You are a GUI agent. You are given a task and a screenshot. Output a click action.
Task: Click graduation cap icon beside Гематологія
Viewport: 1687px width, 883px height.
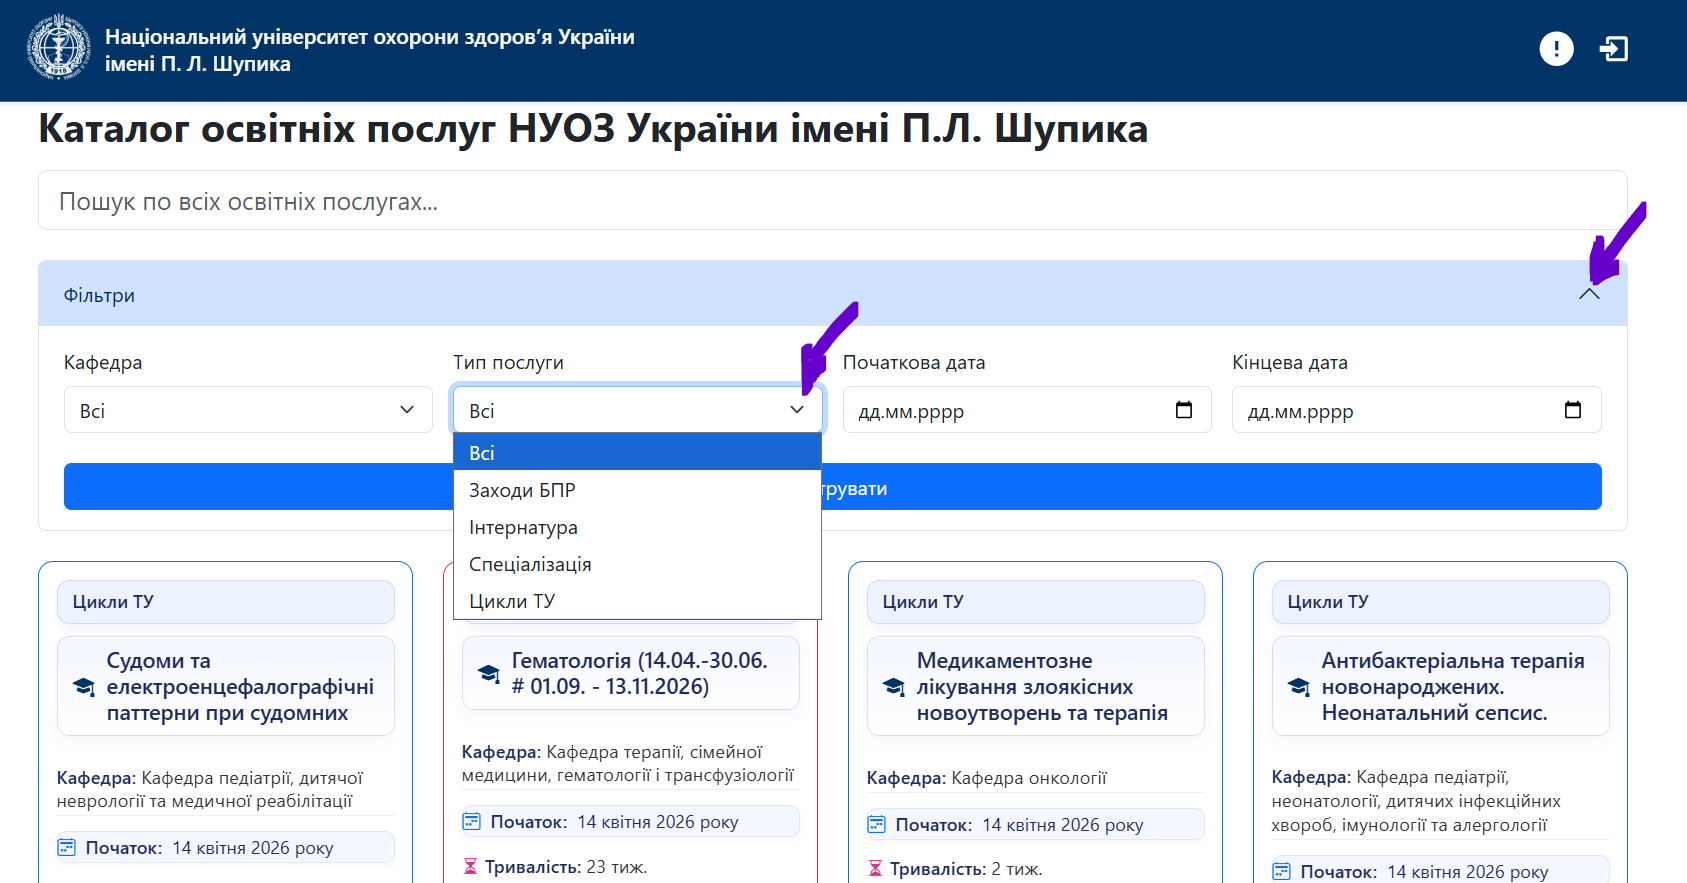pyautogui.click(x=489, y=673)
